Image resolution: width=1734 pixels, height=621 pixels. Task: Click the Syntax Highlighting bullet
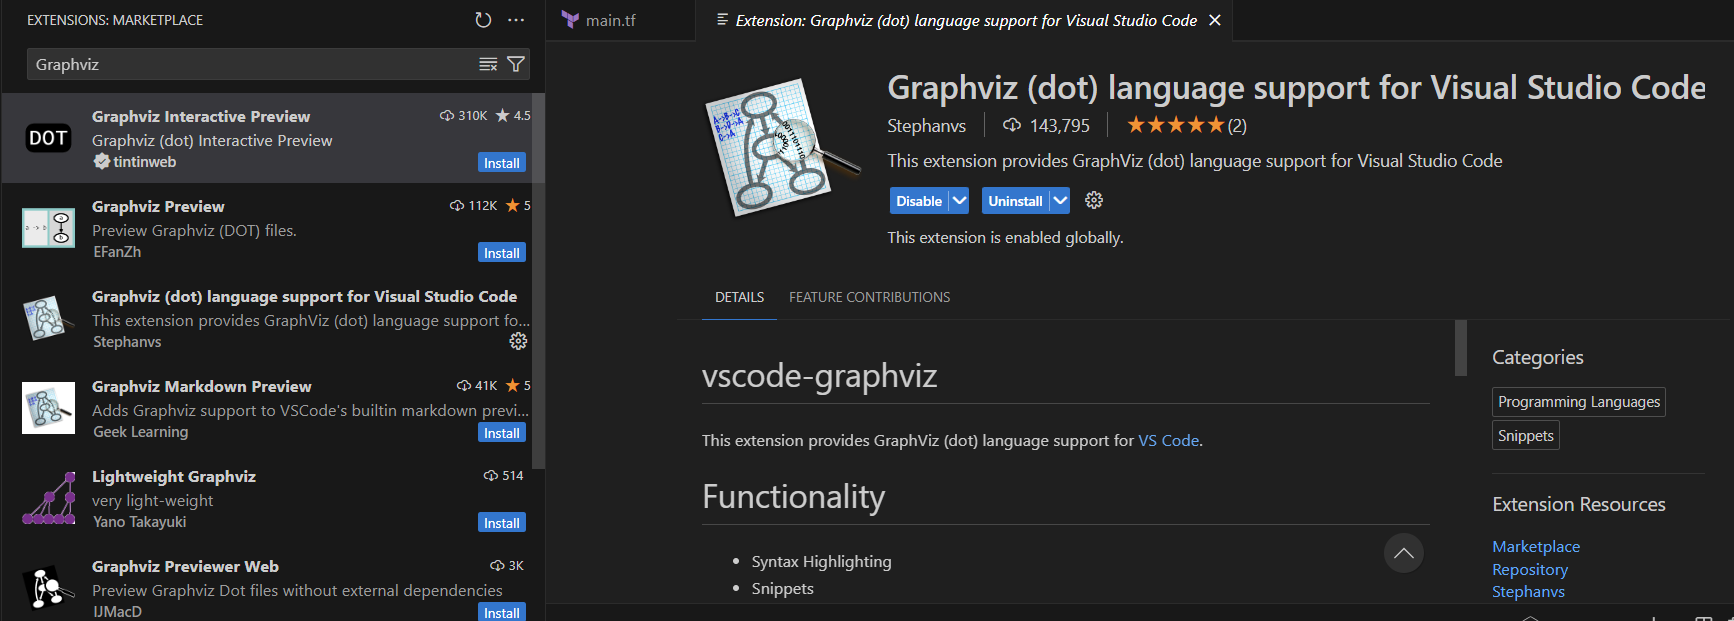[x=821, y=561]
